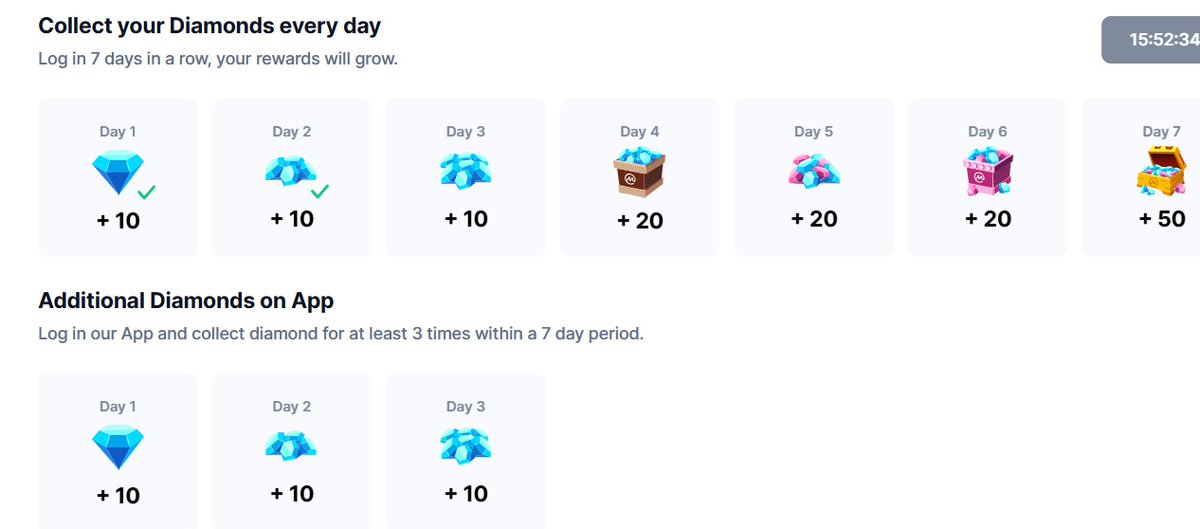The width and height of the screenshot is (1200, 529).
Task: Click the golden treasure chest on Day 7
Action: (x=1161, y=171)
